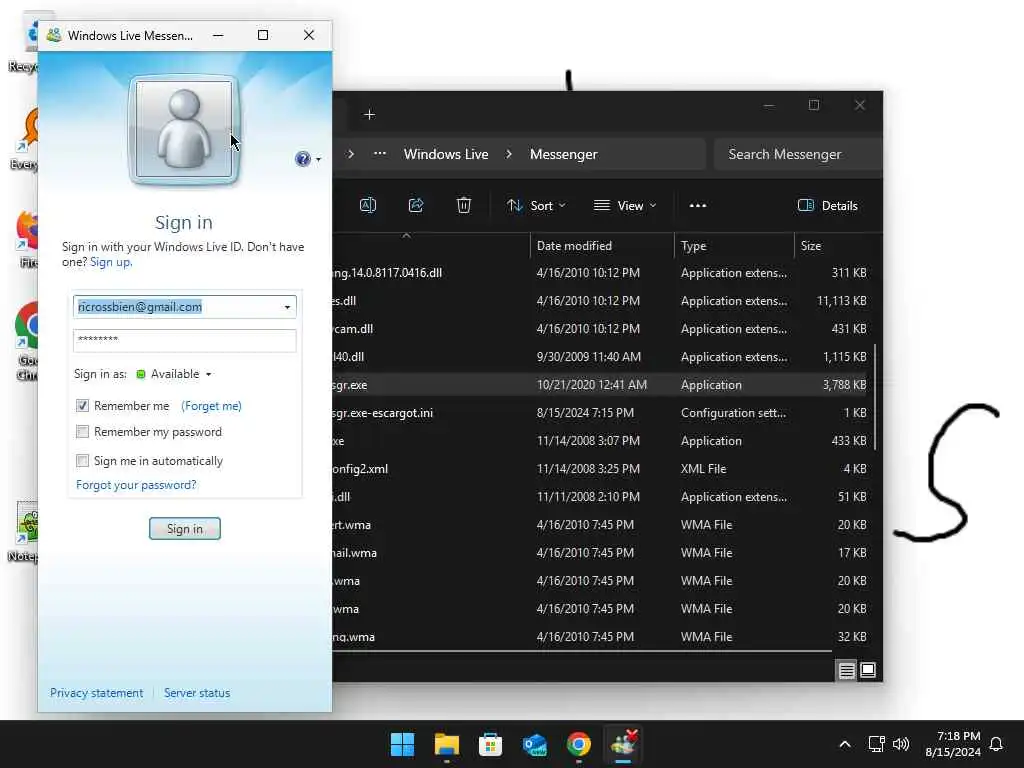Open the Privacy statement link

(96, 693)
